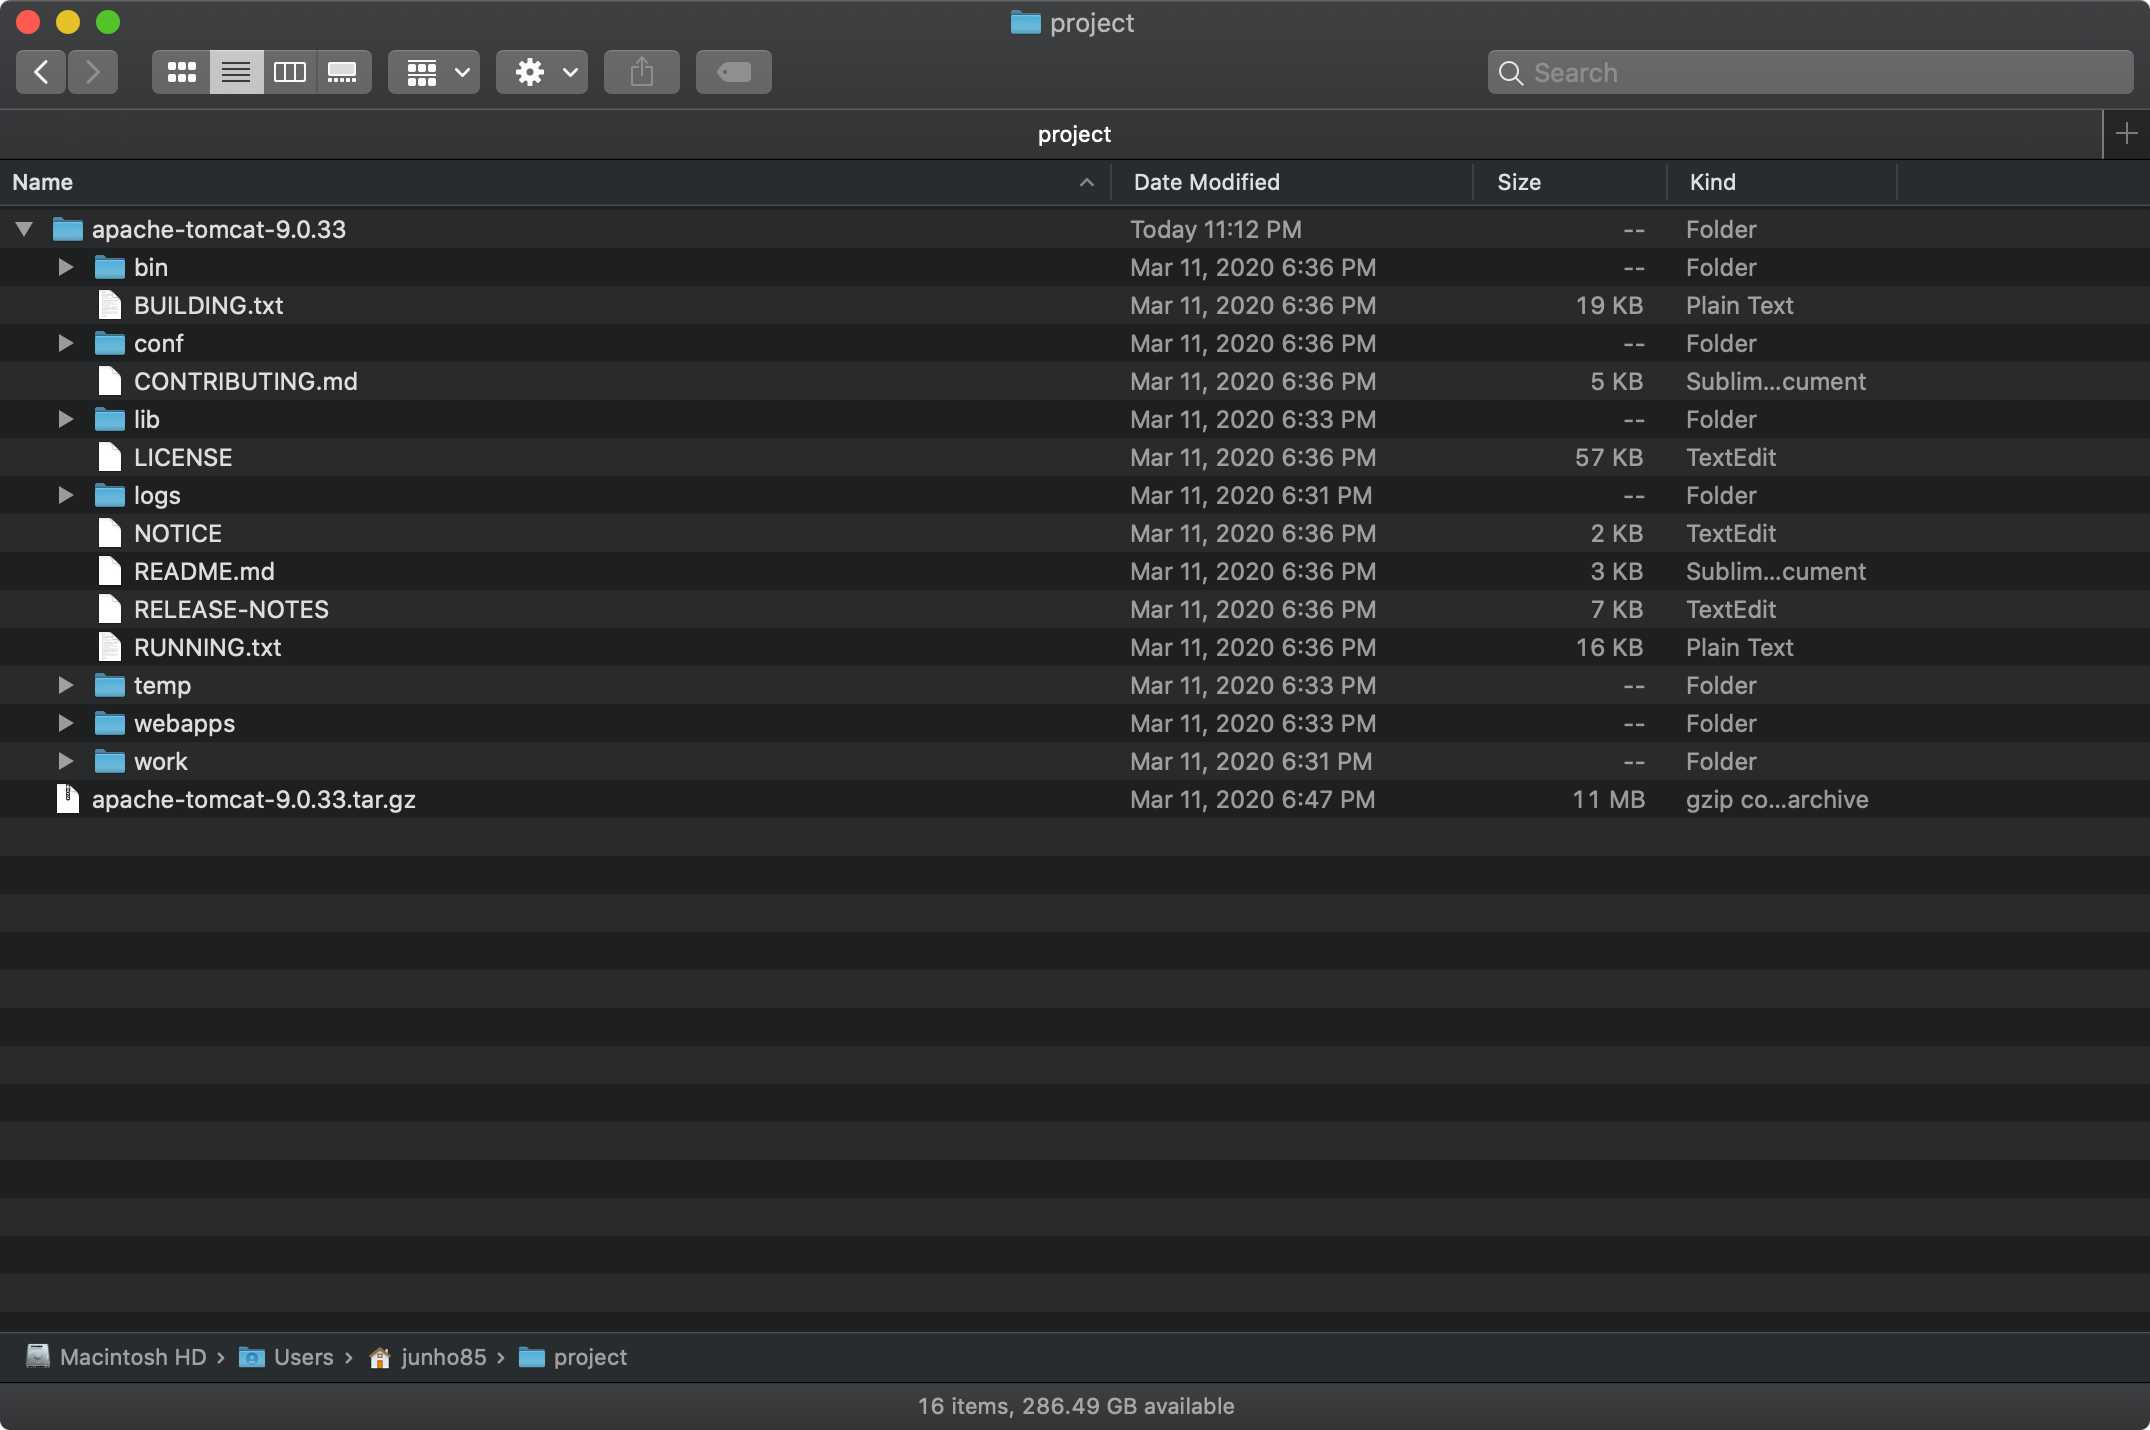2150x1430 pixels.
Task: Select the project tab
Action: pyautogui.click(x=1073, y=134)
